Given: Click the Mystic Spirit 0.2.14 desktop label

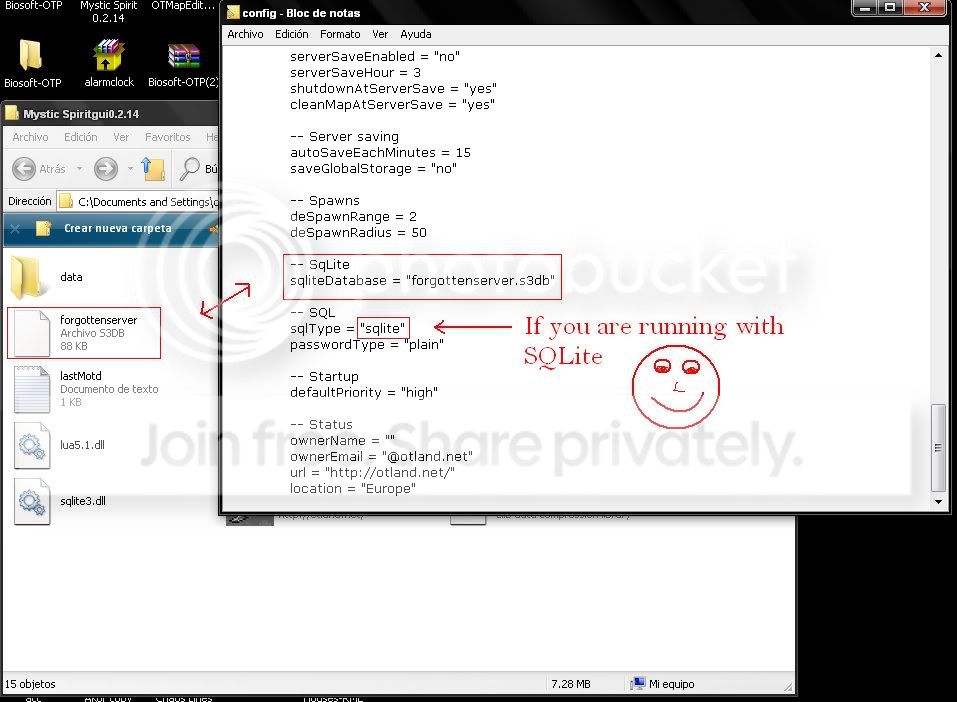Looking at the screenshot, I should 109,12.
